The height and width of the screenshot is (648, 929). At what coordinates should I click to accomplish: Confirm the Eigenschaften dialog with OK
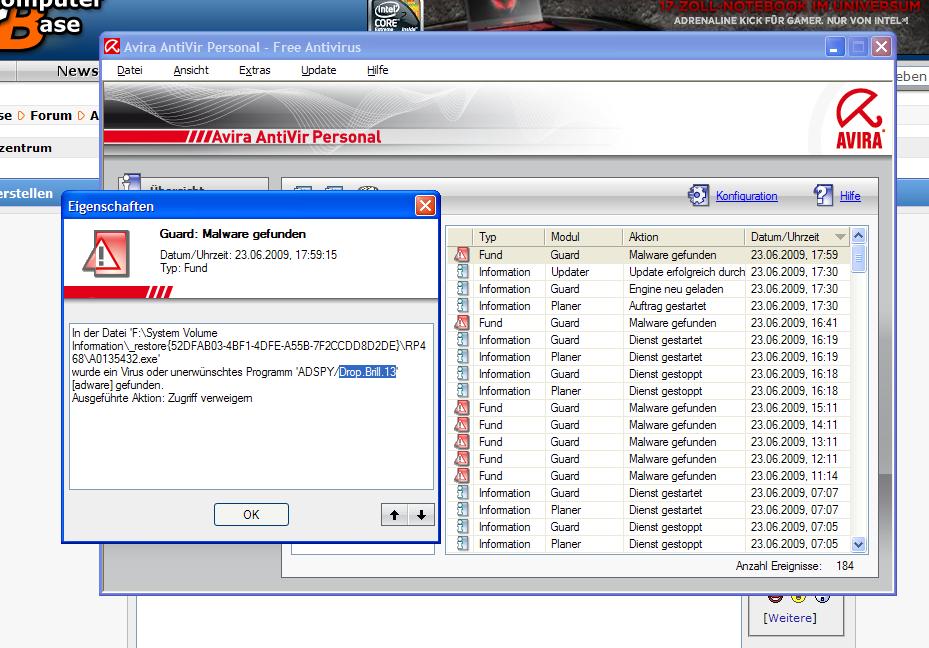(251, 515)
